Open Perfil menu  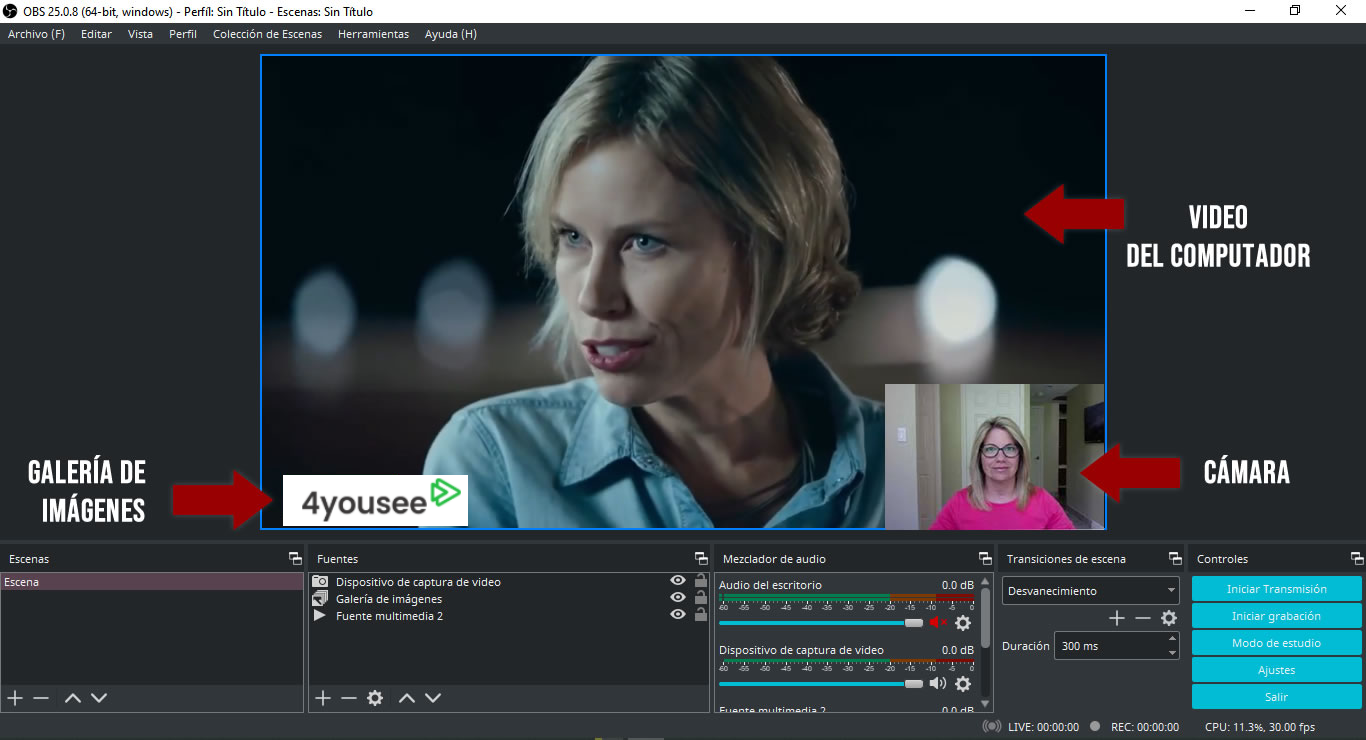183,34
